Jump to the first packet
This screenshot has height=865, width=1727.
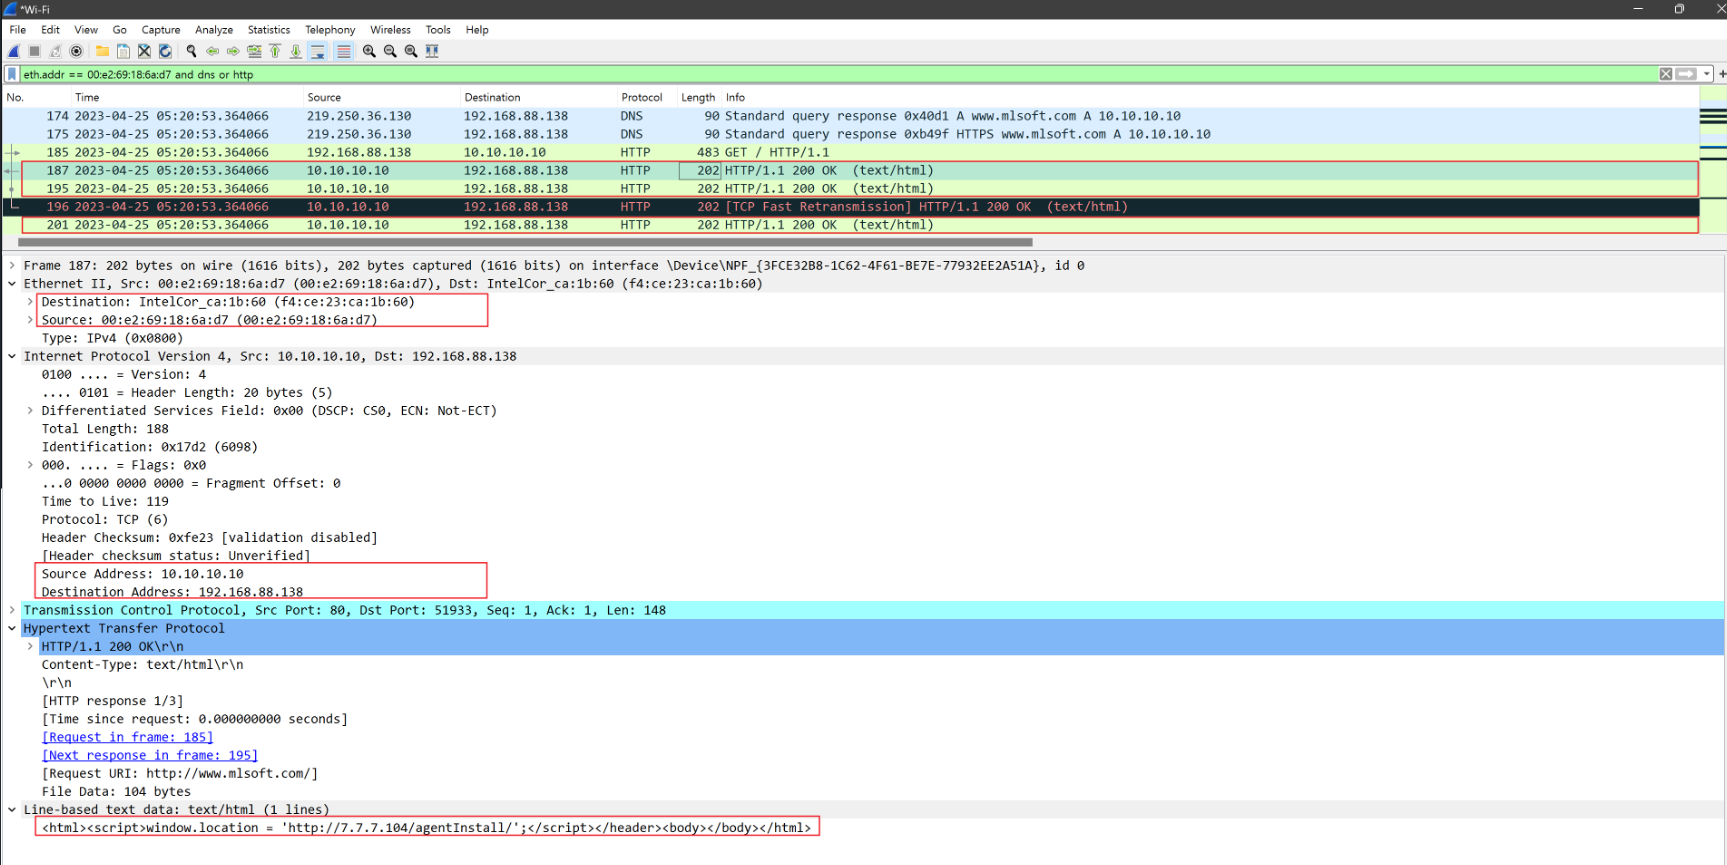pos(275,51)
